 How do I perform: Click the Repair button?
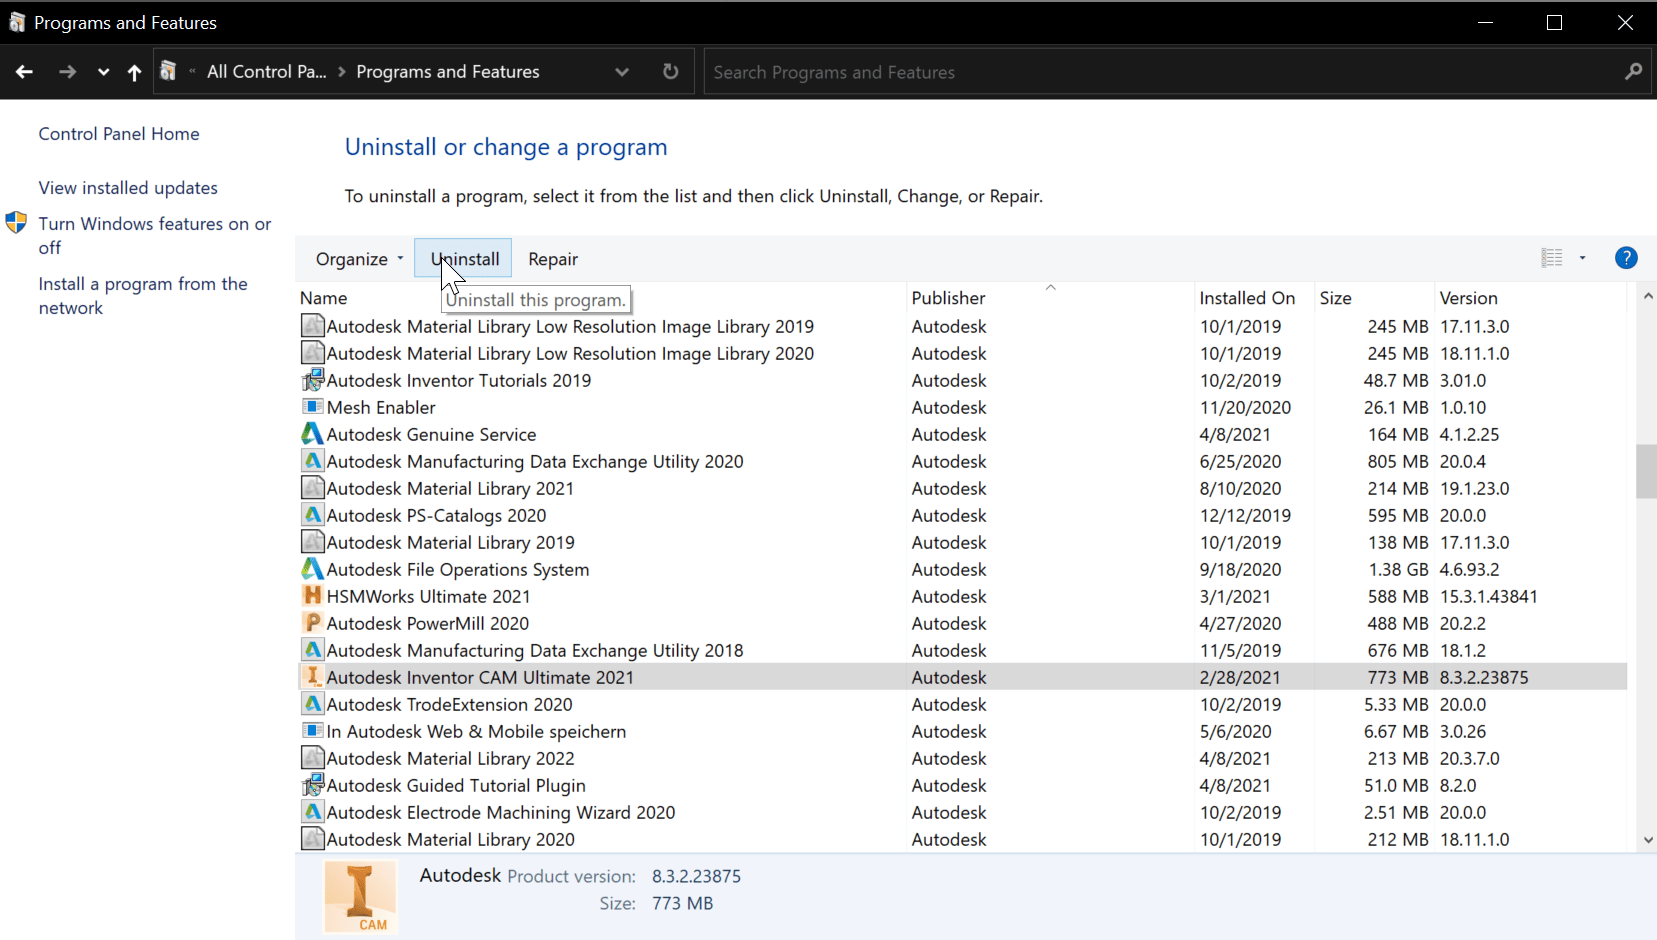[x=552, y=258]
